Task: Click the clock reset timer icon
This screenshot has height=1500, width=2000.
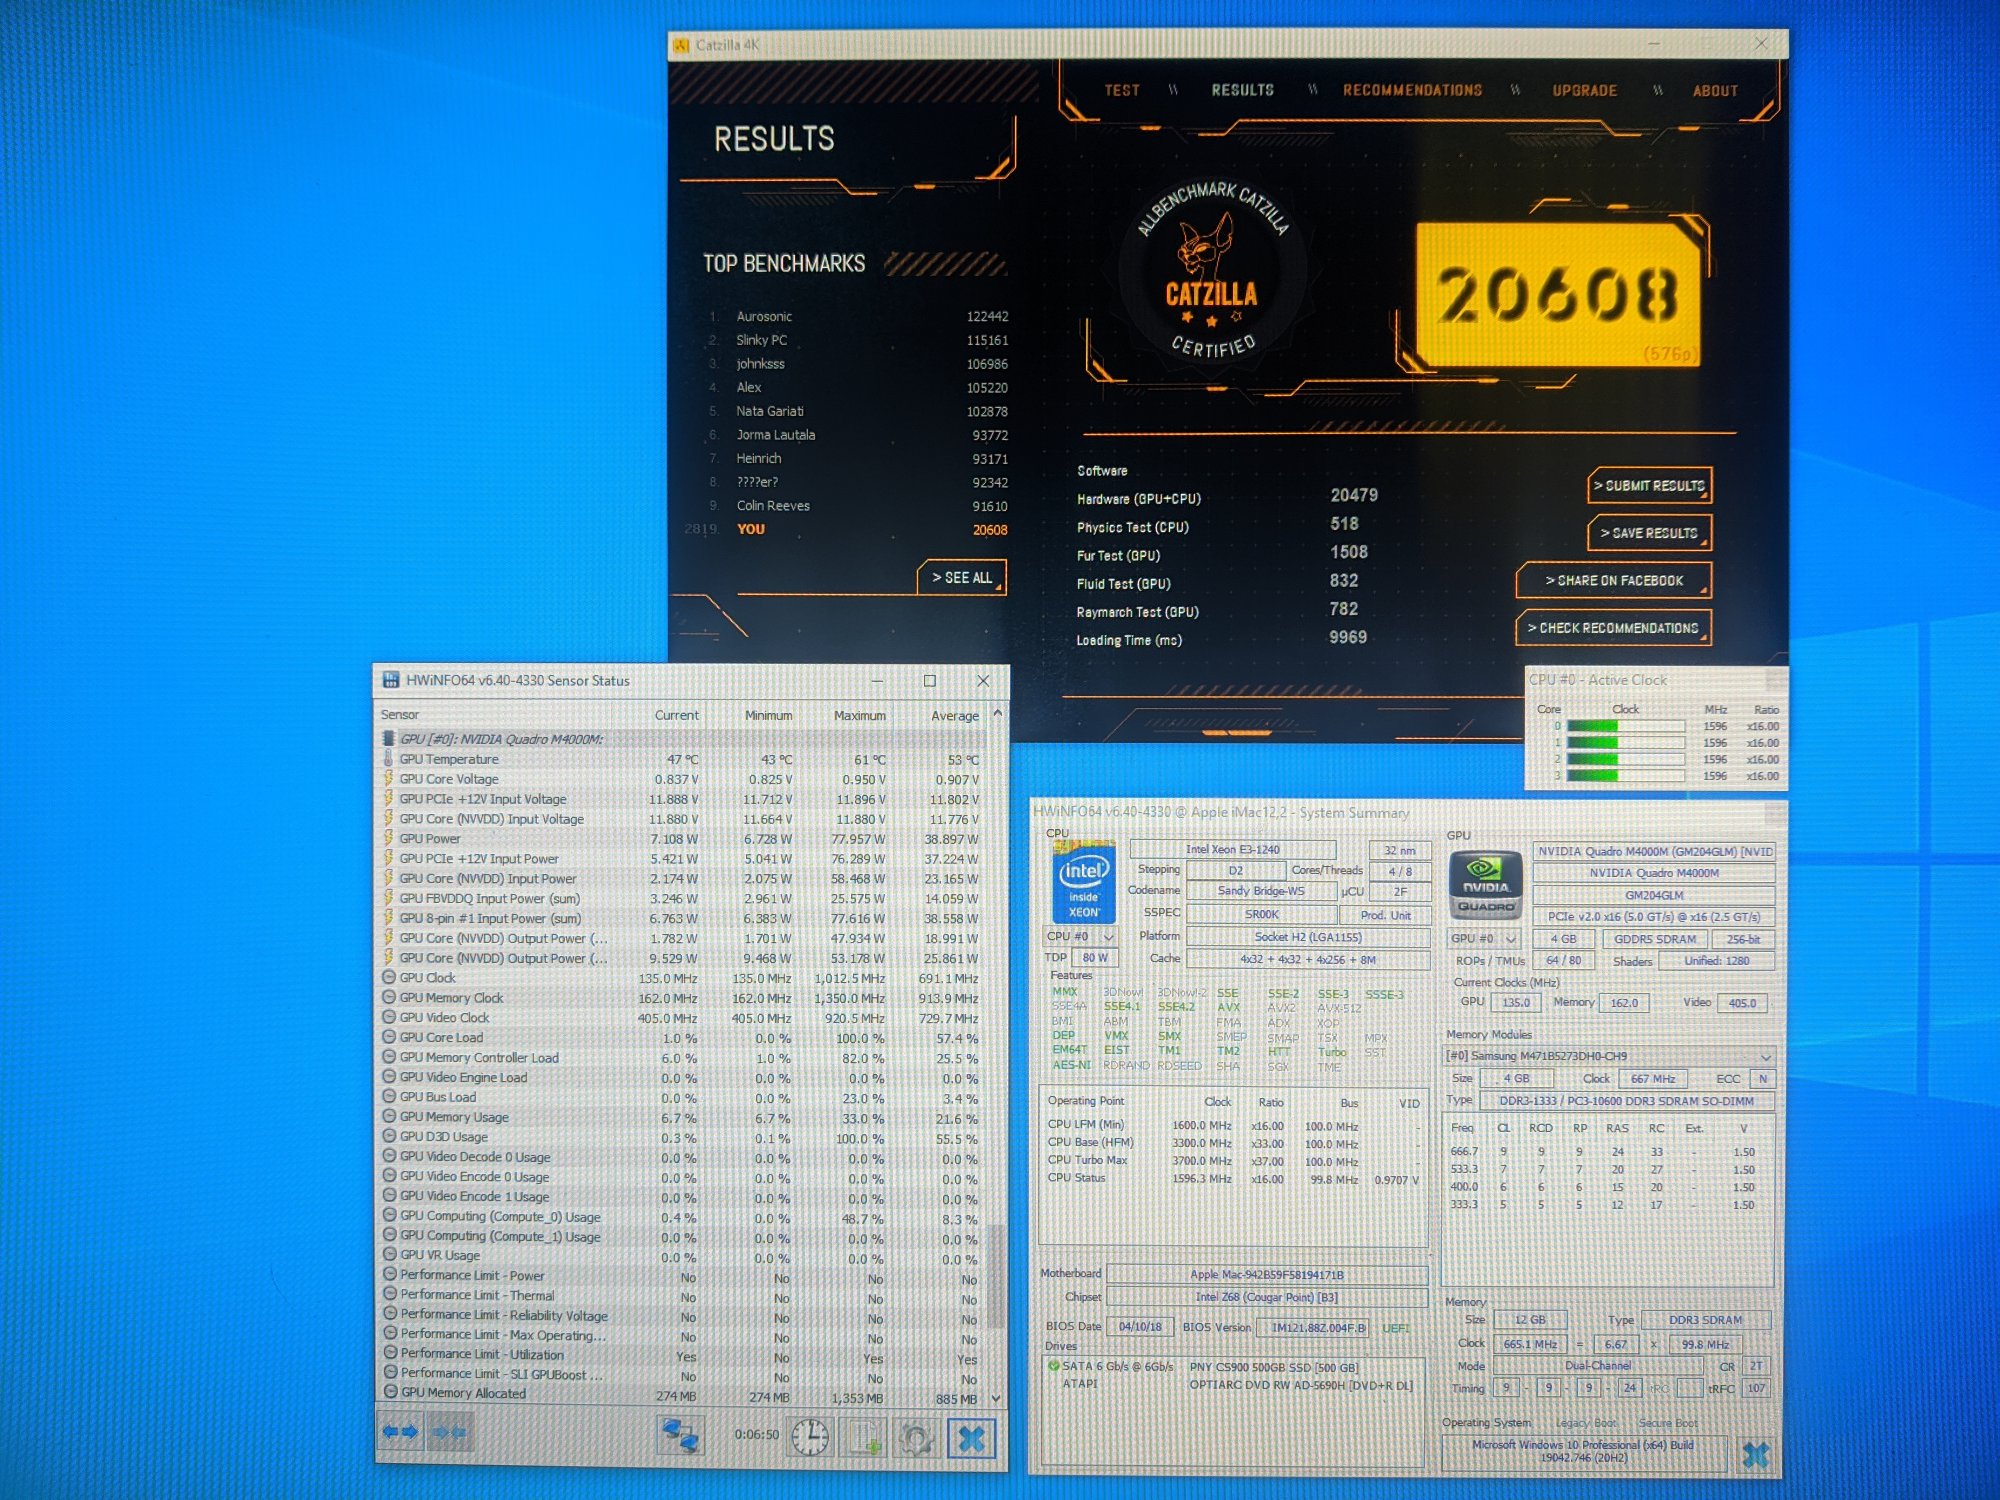Action: (810, 1437)
